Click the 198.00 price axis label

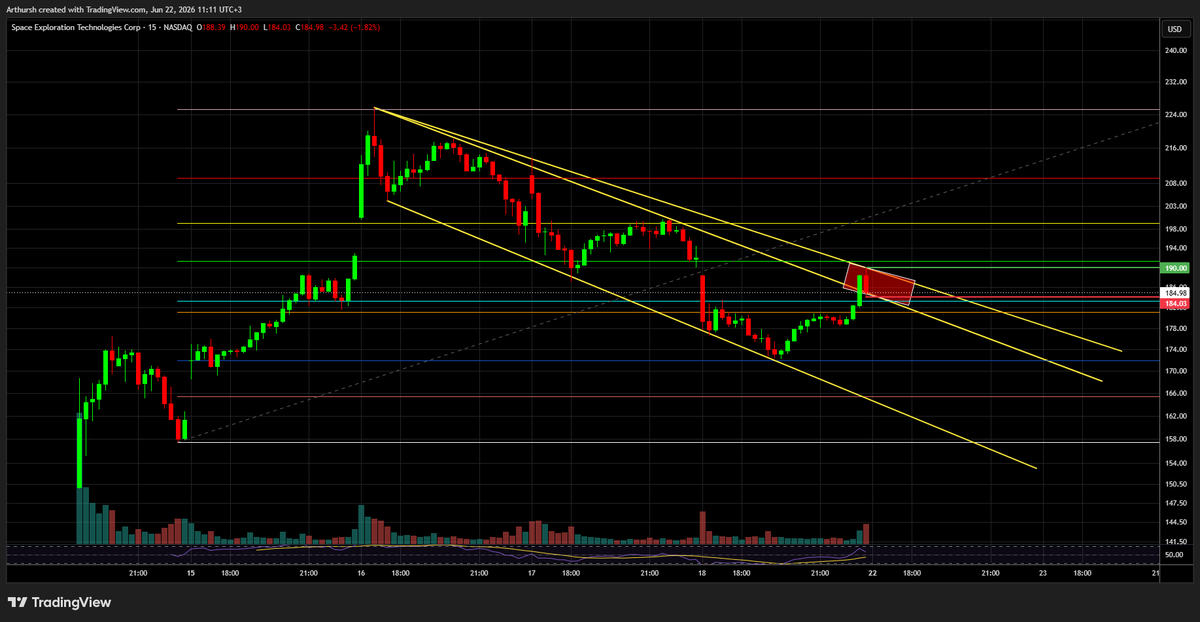1175,228
